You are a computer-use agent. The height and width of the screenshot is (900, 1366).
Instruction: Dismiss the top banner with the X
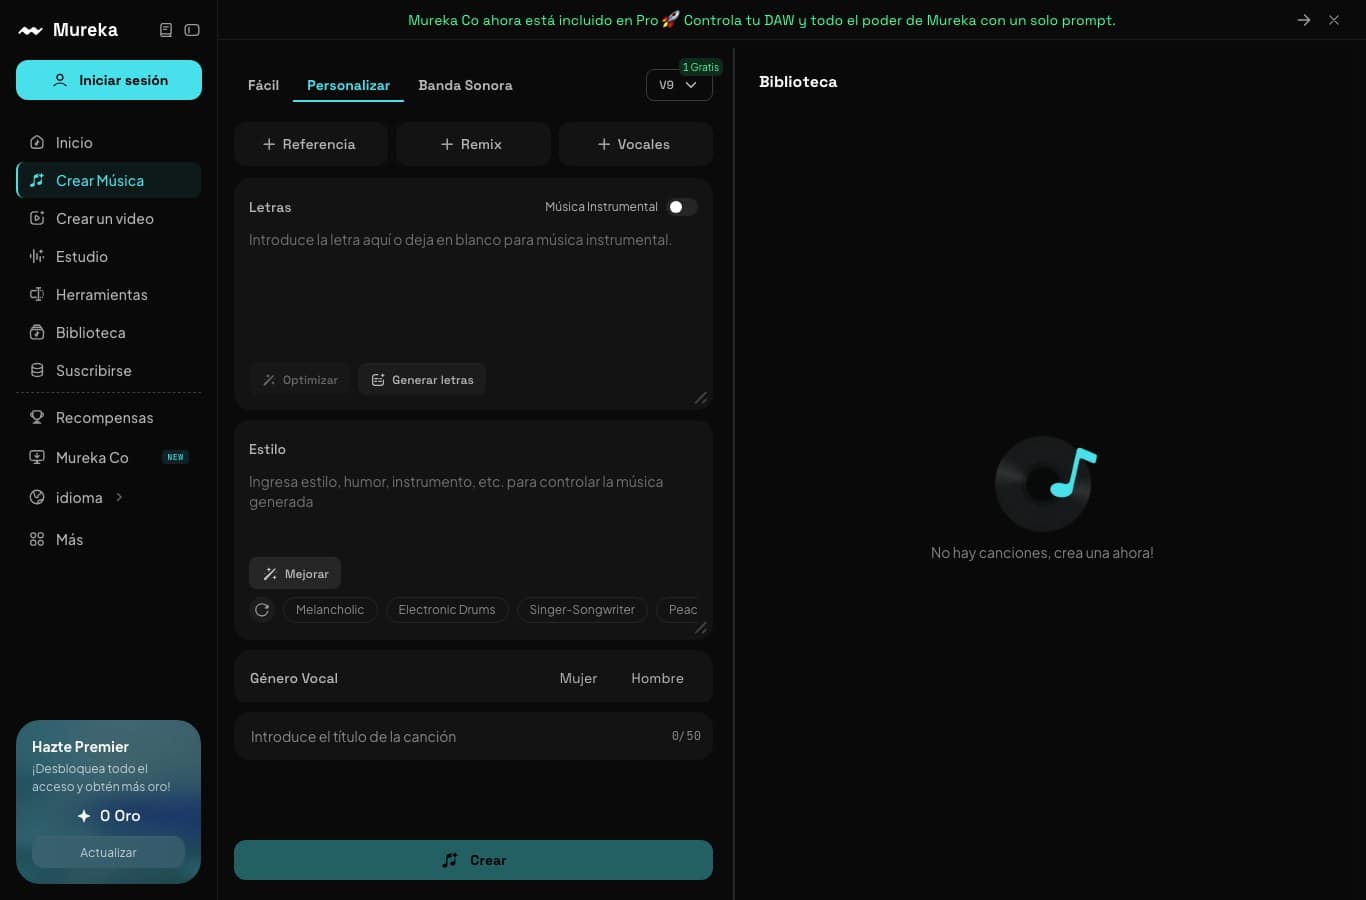coord(1334,20)
